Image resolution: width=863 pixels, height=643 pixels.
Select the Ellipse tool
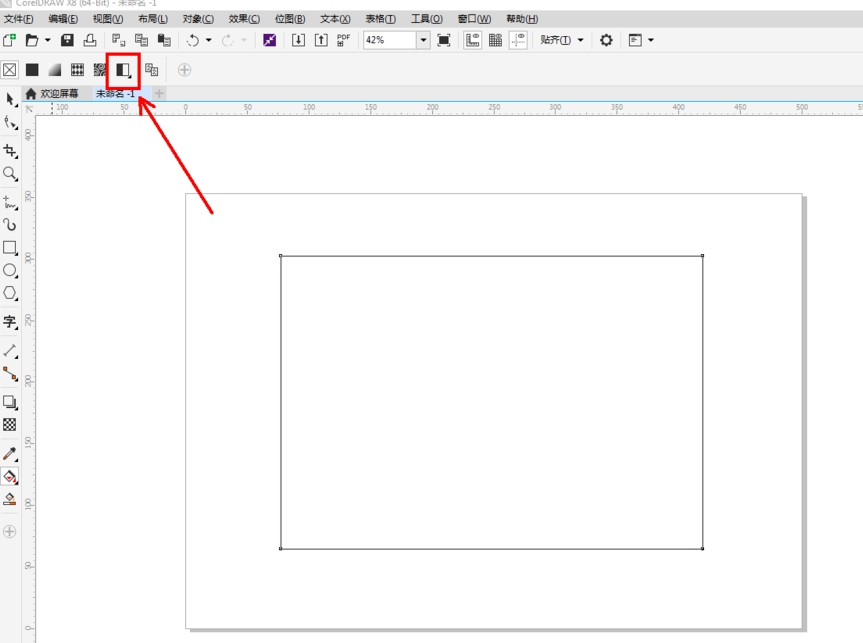point(10,271)
